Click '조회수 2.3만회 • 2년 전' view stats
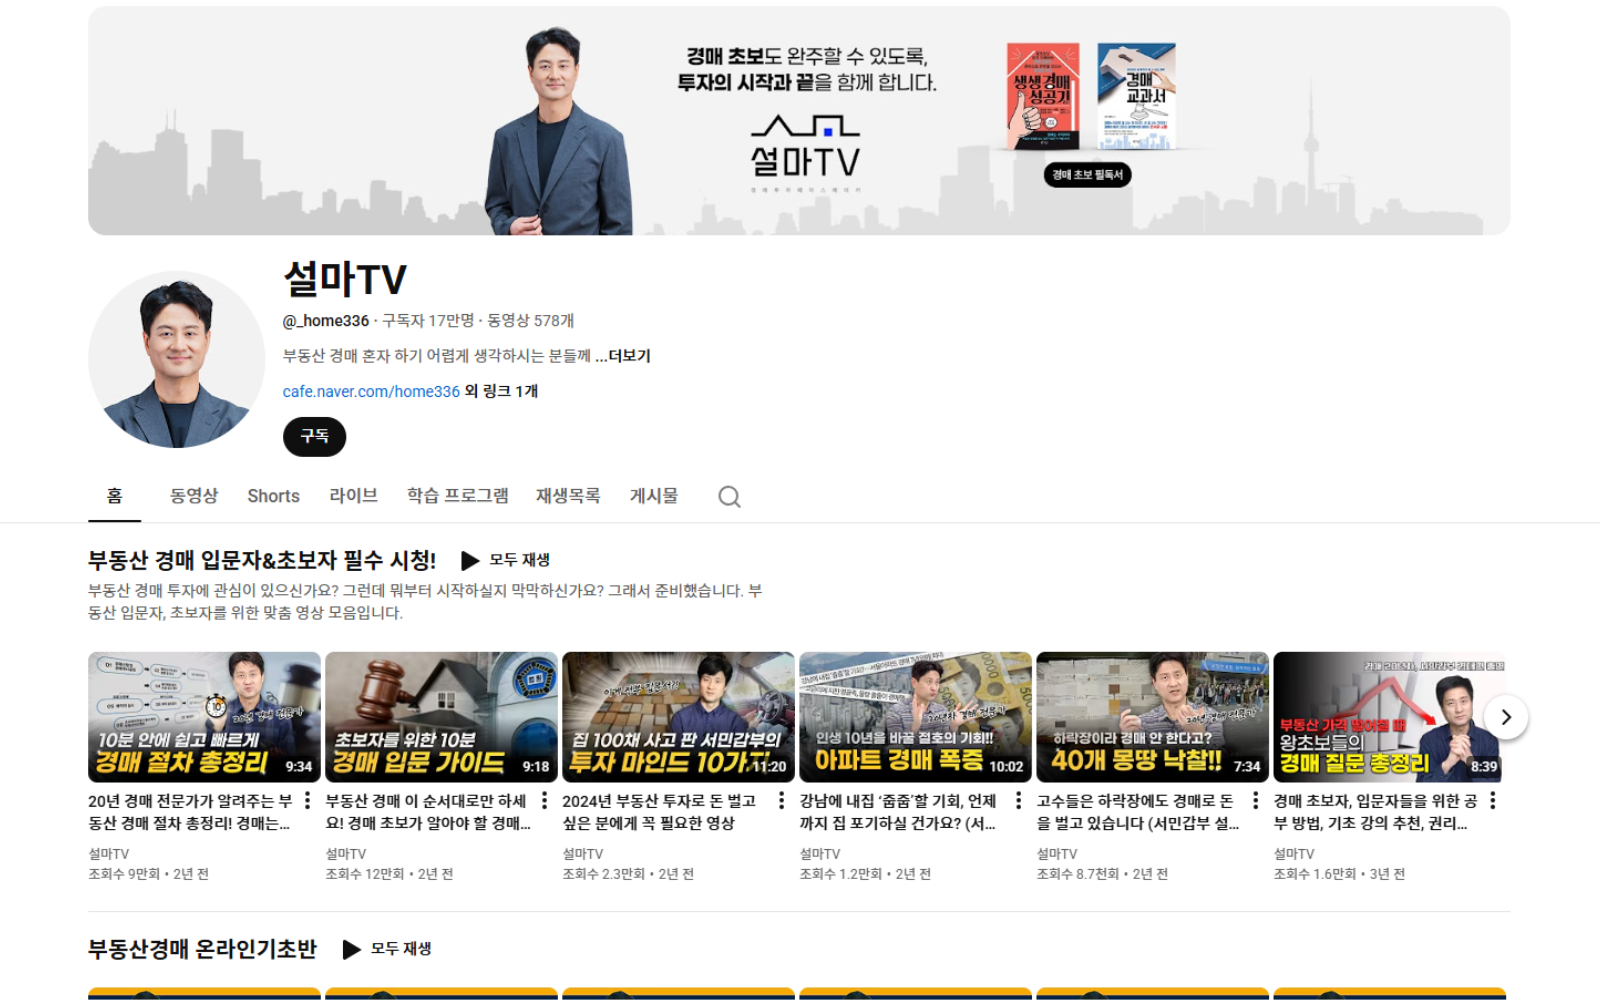Screen dimensions: 1600x1000 [x=628, y=874]
